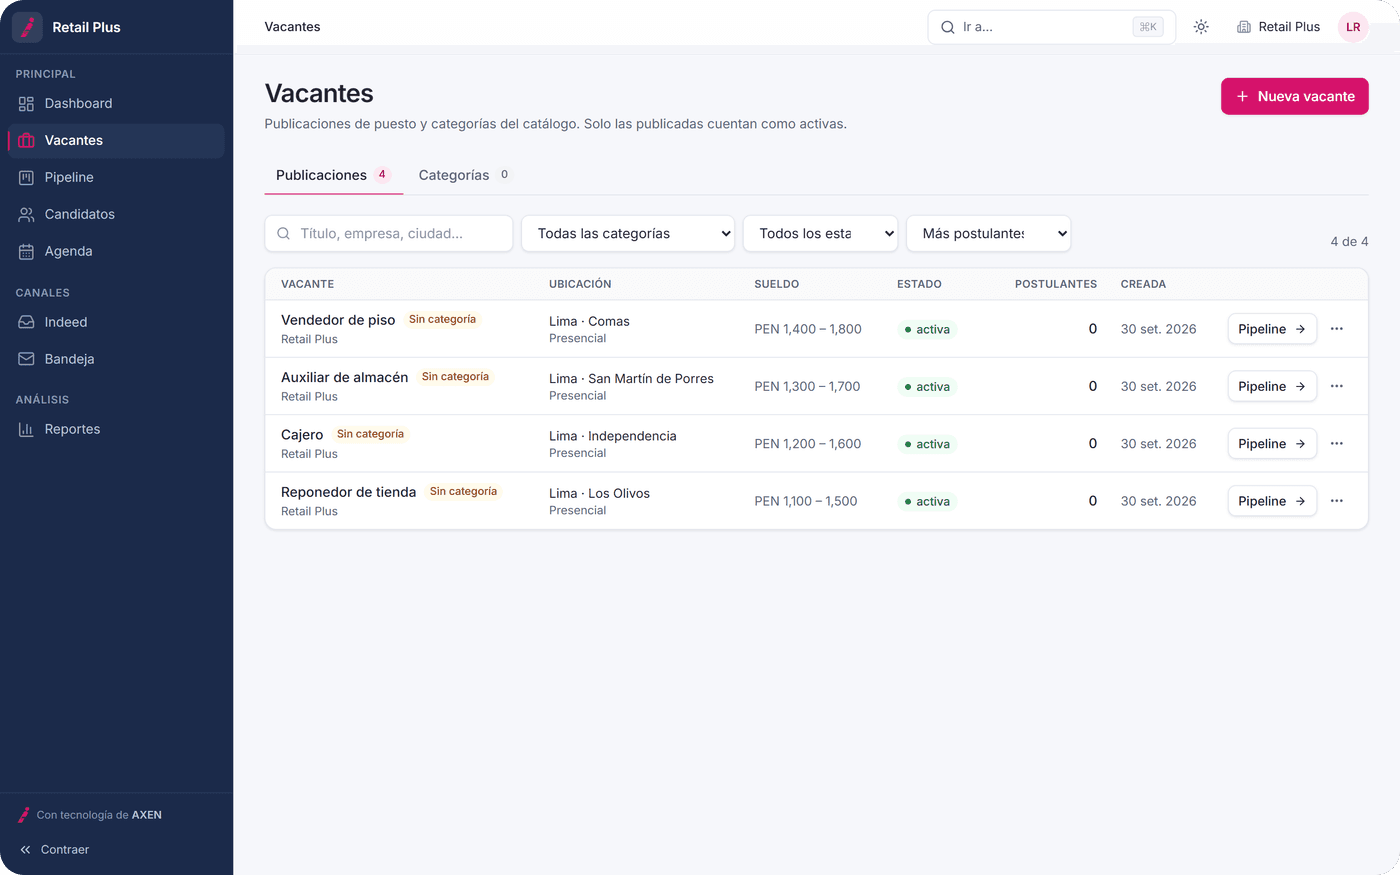Click the Retail Plus company switcher
This screenshot has height=875, width=1400.
[1278, 27]
